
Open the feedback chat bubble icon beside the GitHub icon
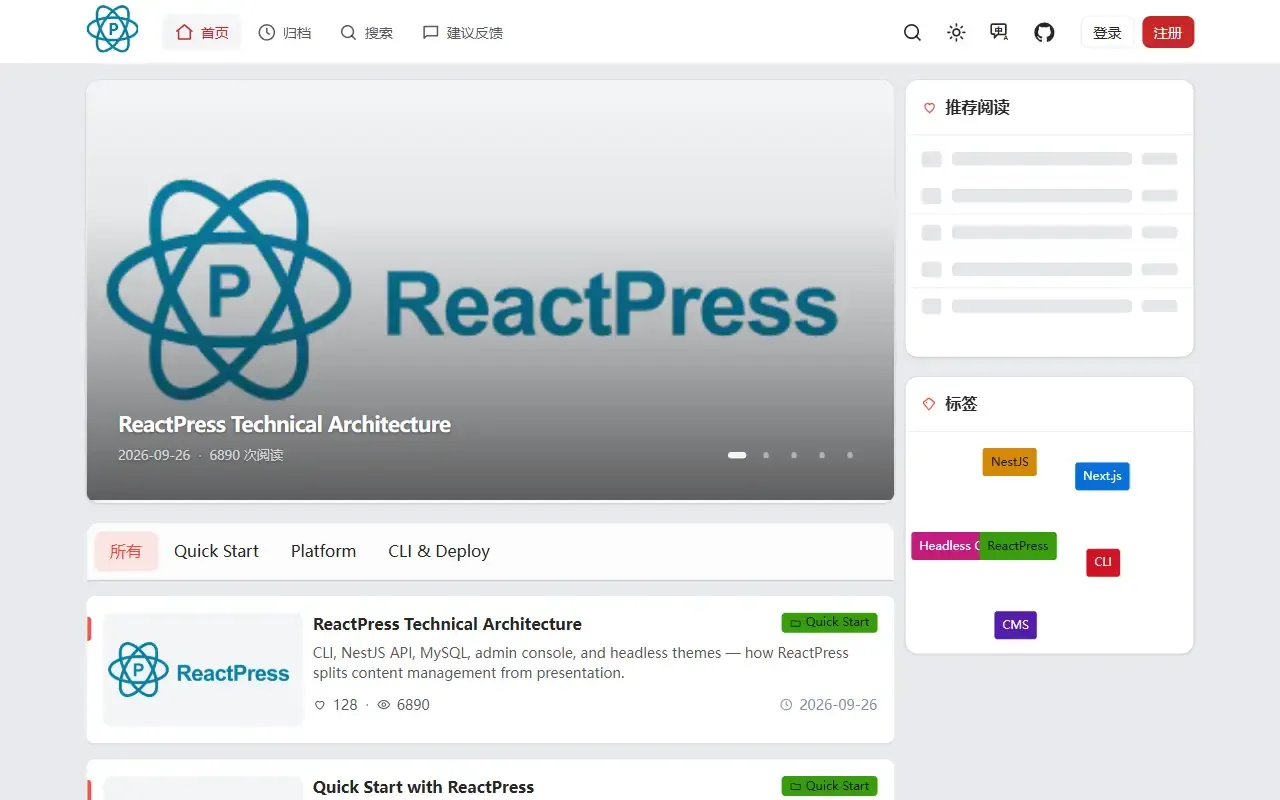pos(999,33)
